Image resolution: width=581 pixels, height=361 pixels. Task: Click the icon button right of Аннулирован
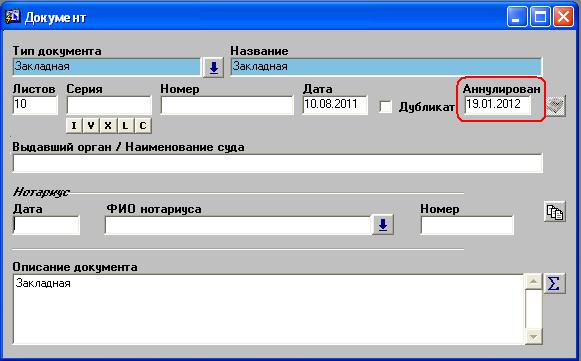(556, 106)
